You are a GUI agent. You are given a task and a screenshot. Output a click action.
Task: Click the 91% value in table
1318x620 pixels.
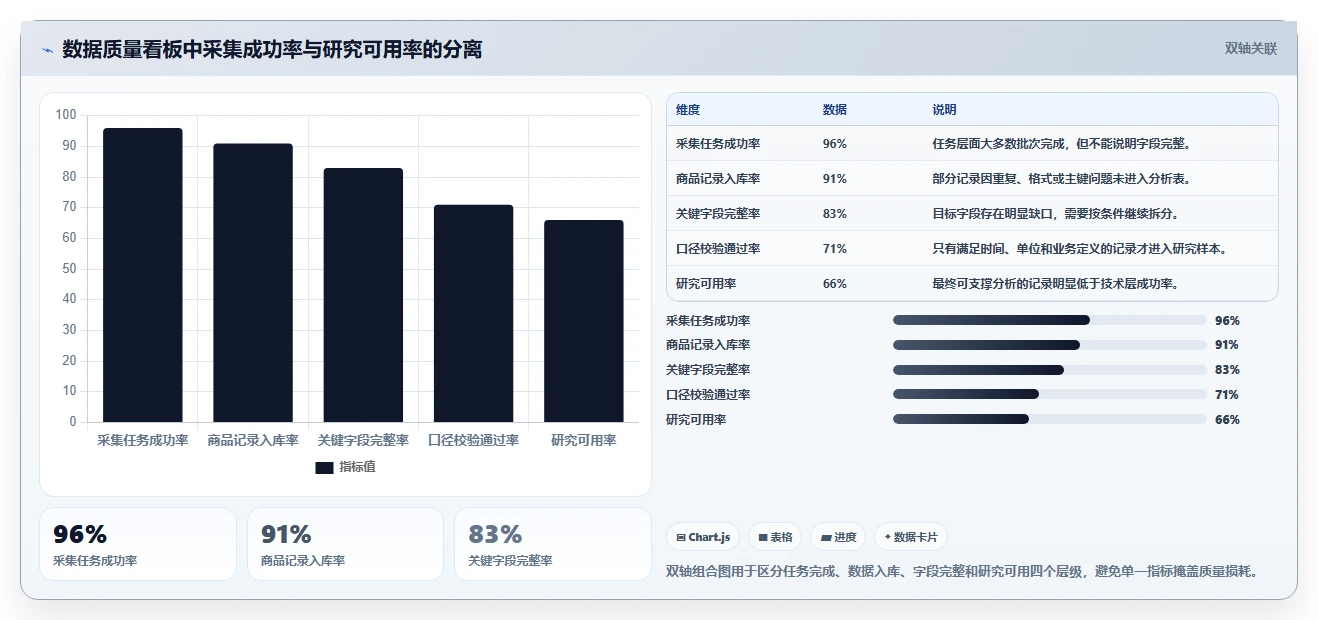(x=835, y=179)
